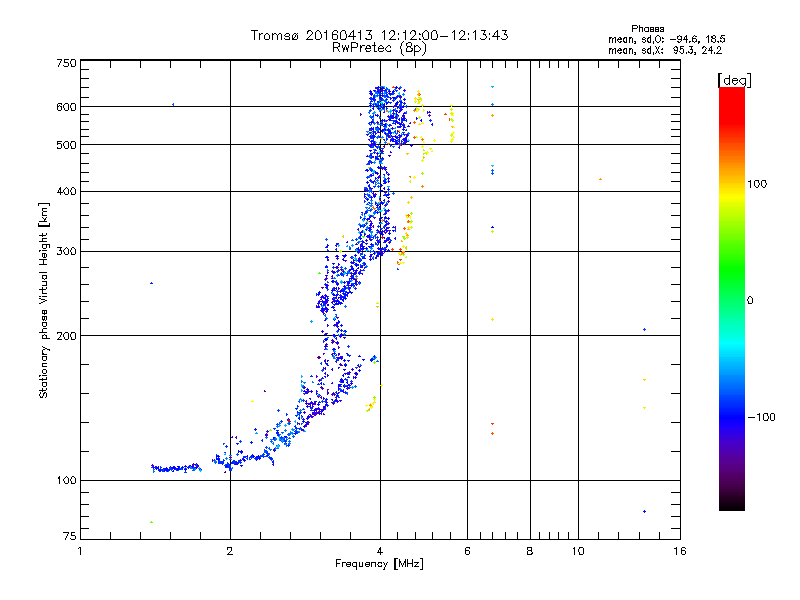
Task: Click the 'Phases' header text
Action: tap(647, 29)
